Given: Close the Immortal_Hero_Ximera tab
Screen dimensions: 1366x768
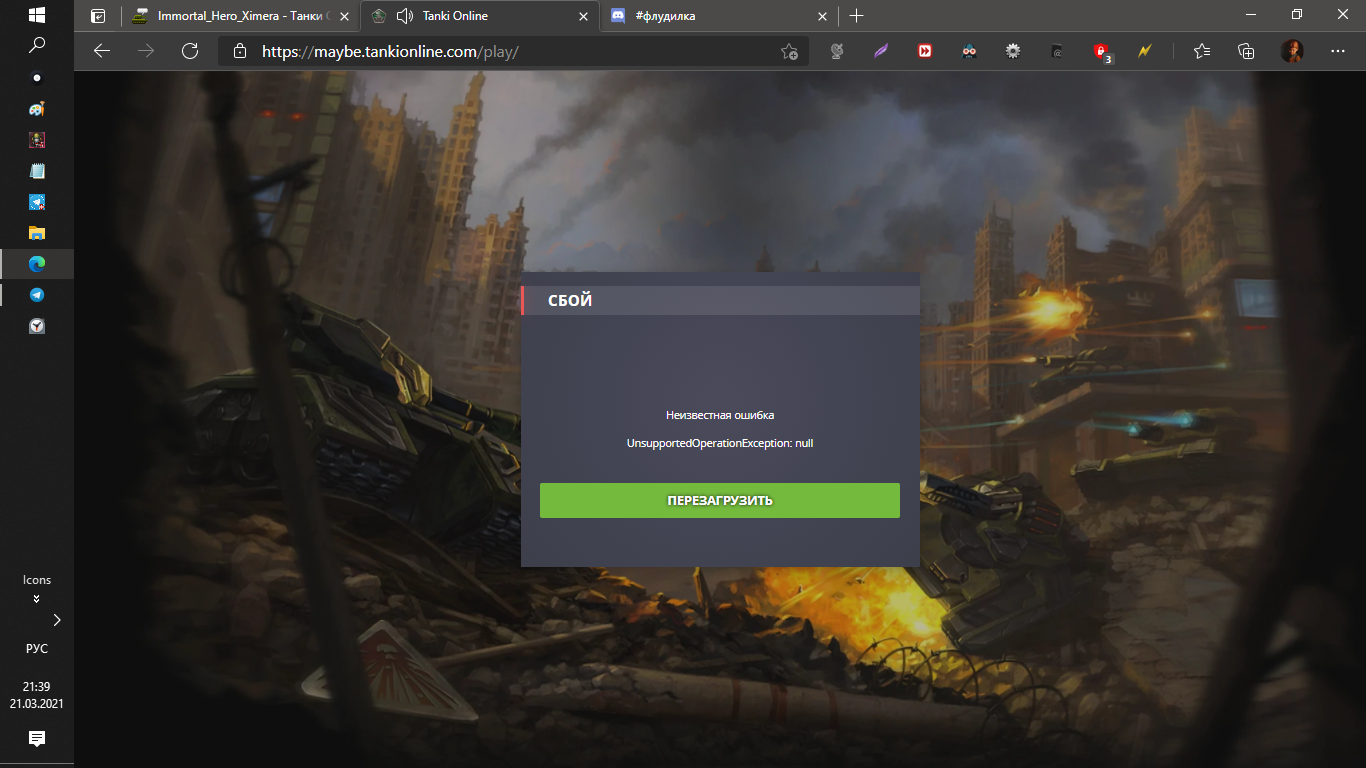Looking at the screenshot, I should pos(344,16).
